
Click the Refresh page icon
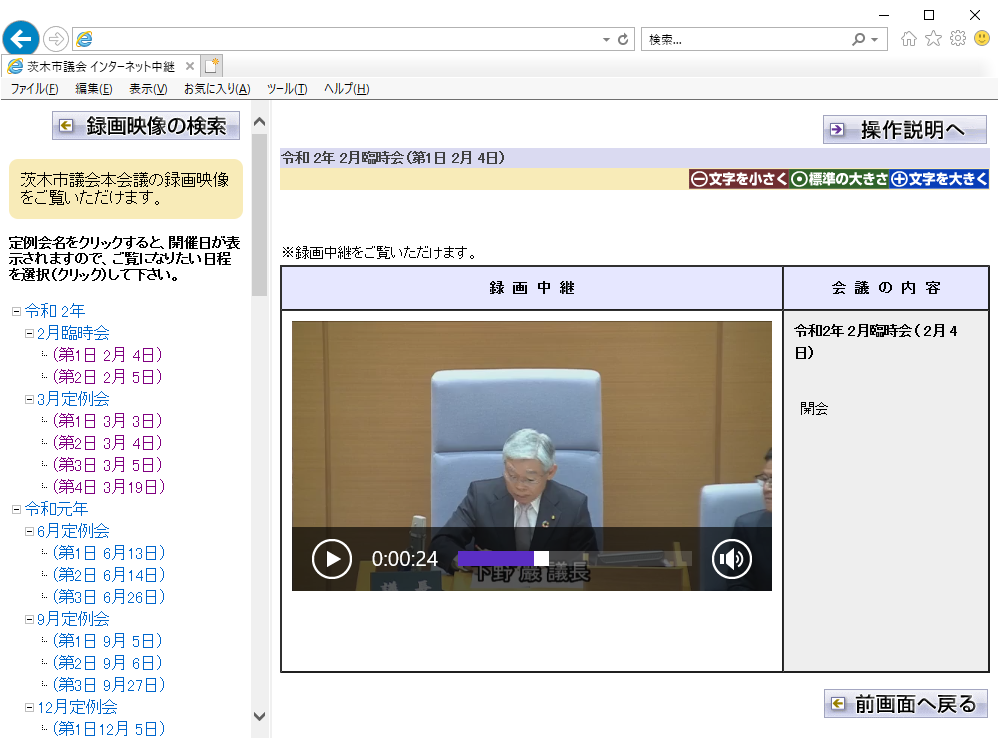point(623,39)
